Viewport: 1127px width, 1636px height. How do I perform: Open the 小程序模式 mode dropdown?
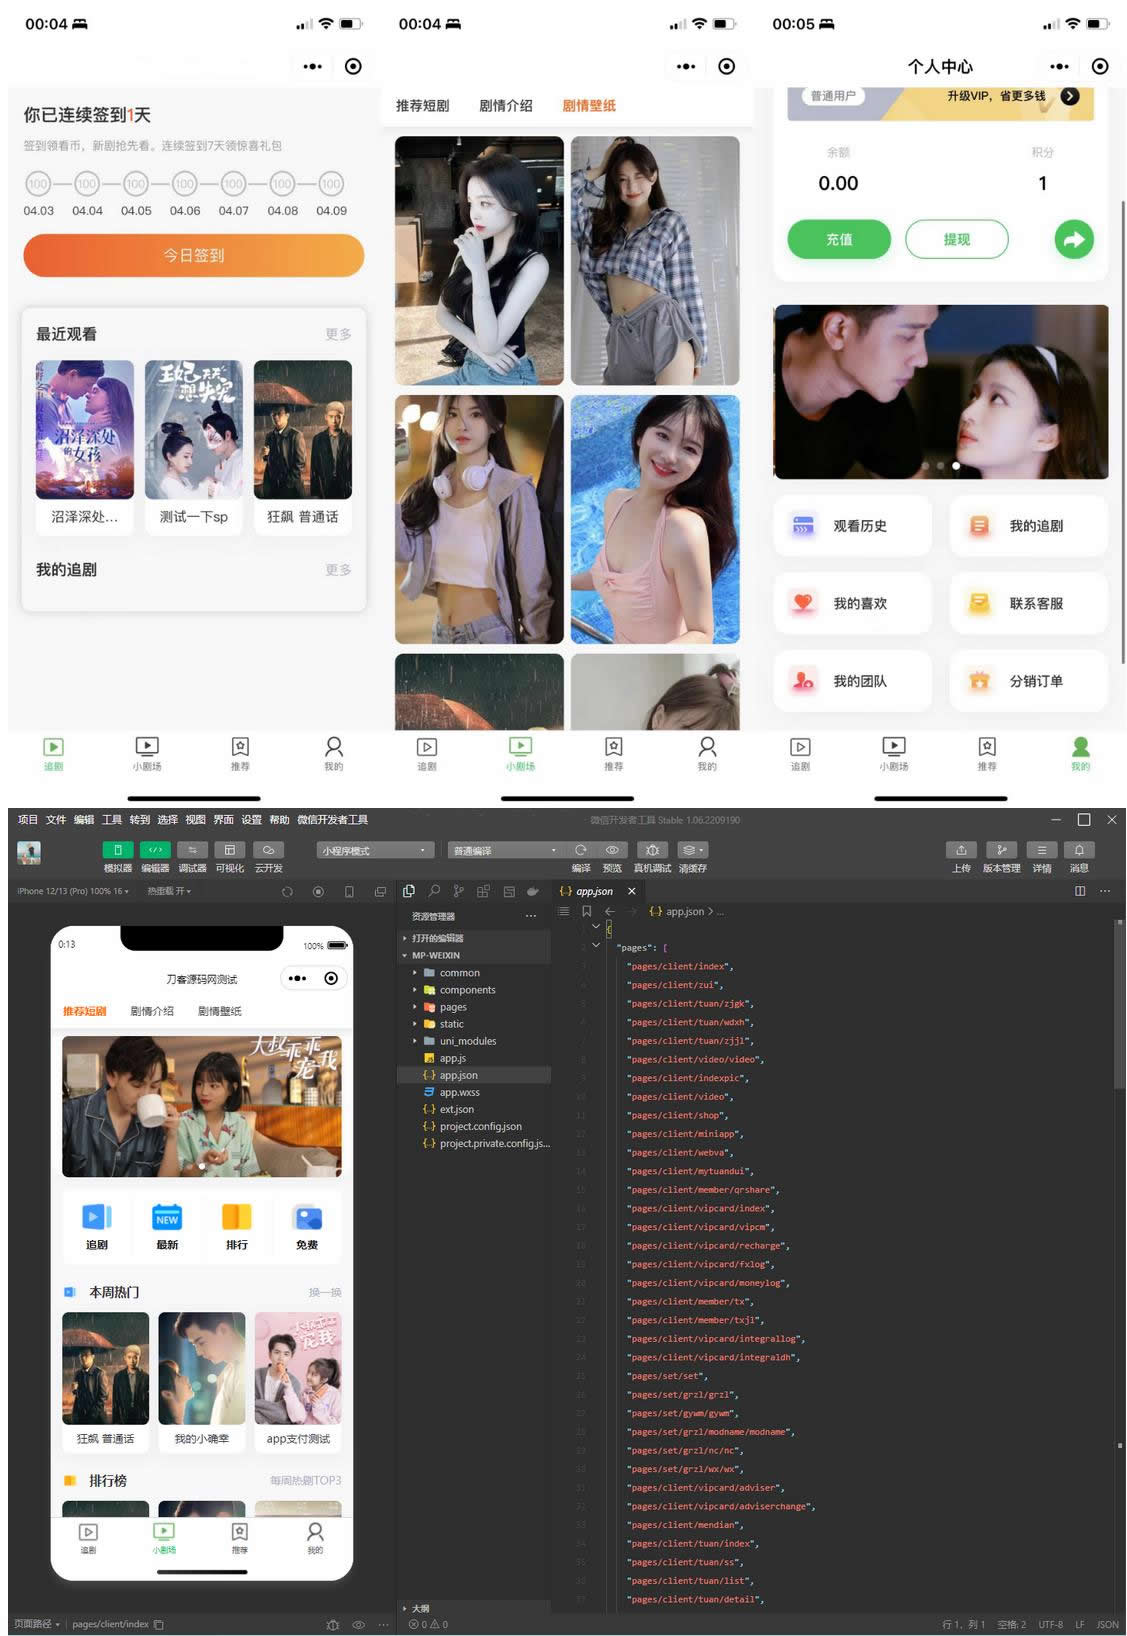374,851
